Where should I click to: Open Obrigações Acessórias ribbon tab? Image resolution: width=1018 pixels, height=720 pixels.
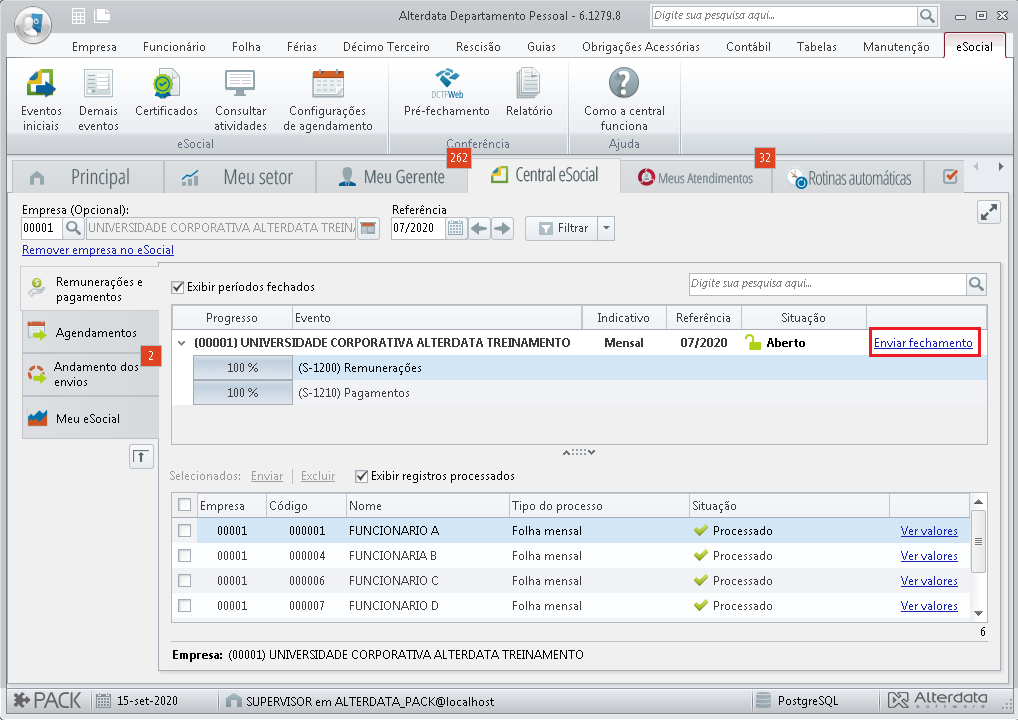pyautogui.click(x=641, y=47)
